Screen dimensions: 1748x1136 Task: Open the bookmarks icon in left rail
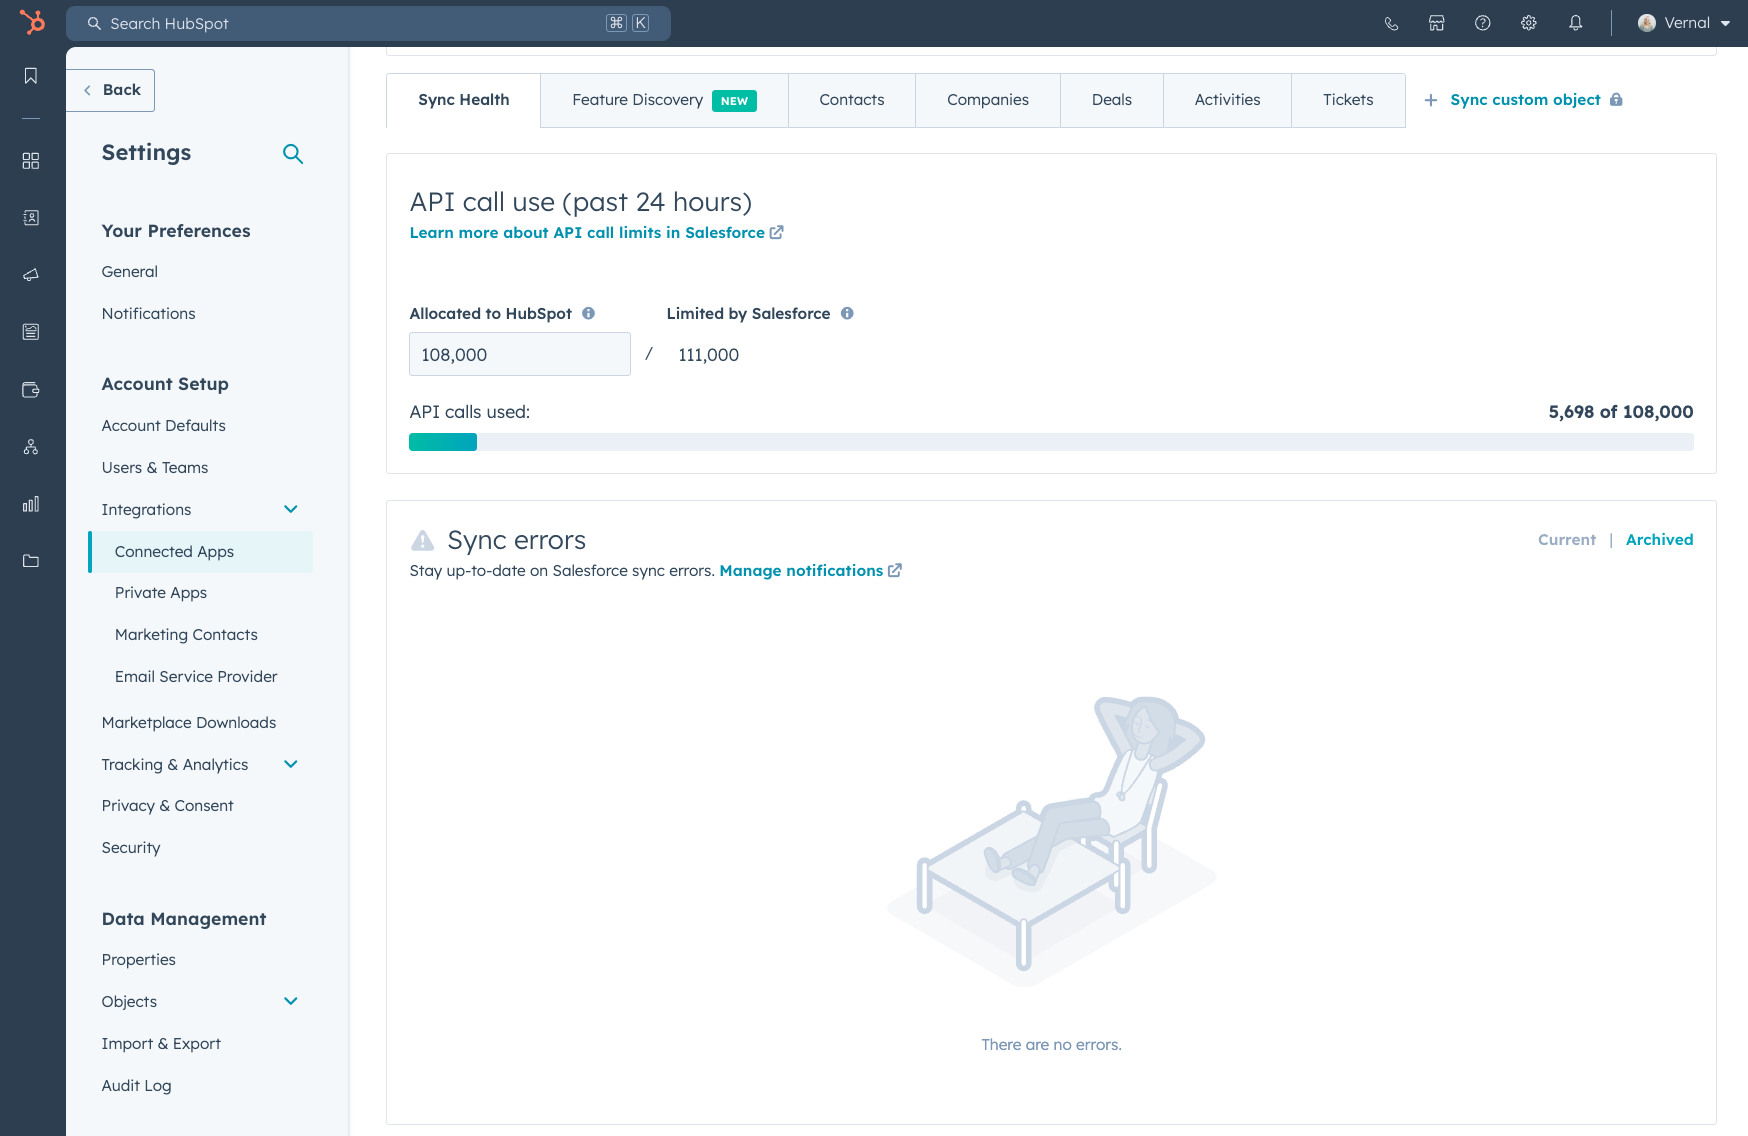tap(31, 76)
